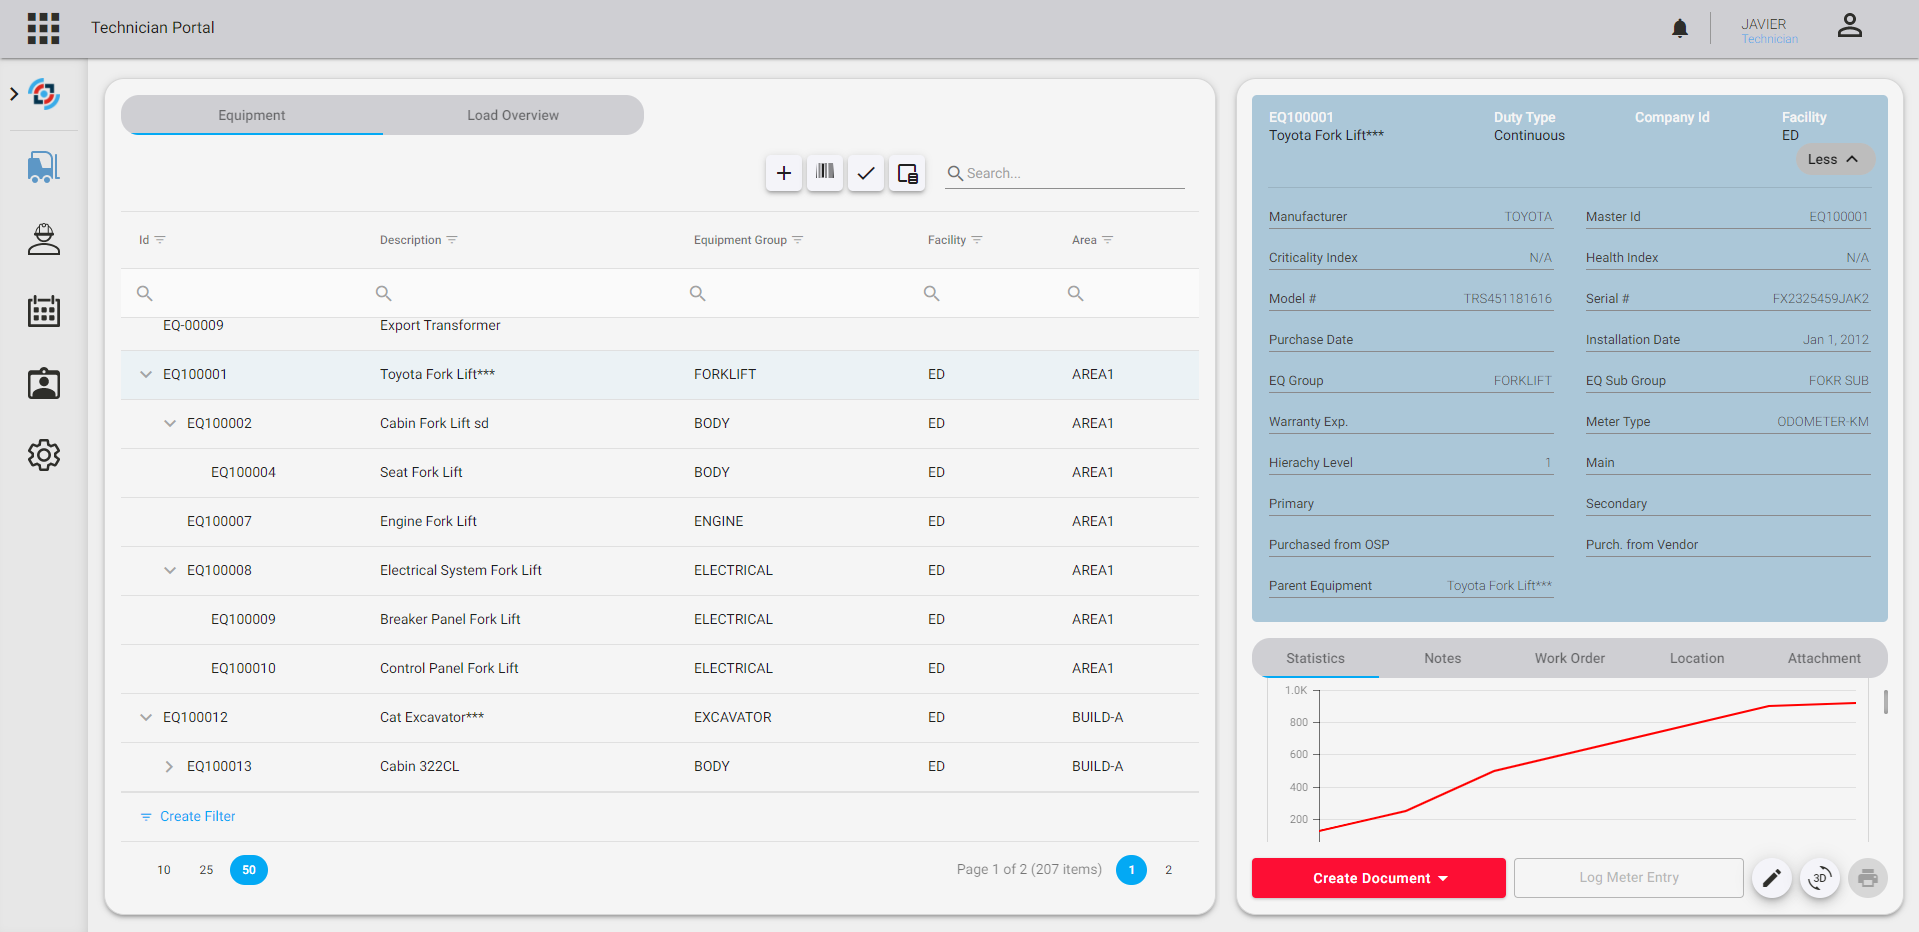Open the contact badge icon in the sidebar
The image size is (1919, 932).
pyautogui.click(x=43, y=383)
